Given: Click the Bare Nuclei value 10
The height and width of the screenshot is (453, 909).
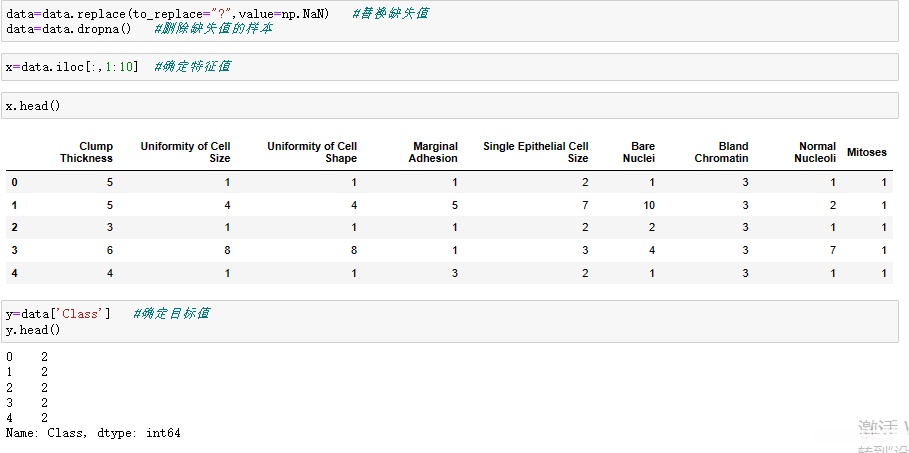Looking at the screenshot, I should coord(649,205).
